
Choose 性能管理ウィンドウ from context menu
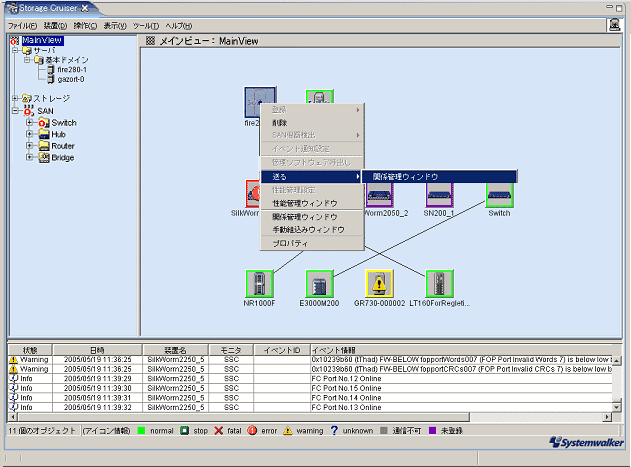pyautogui.click(x=312, y=203)
